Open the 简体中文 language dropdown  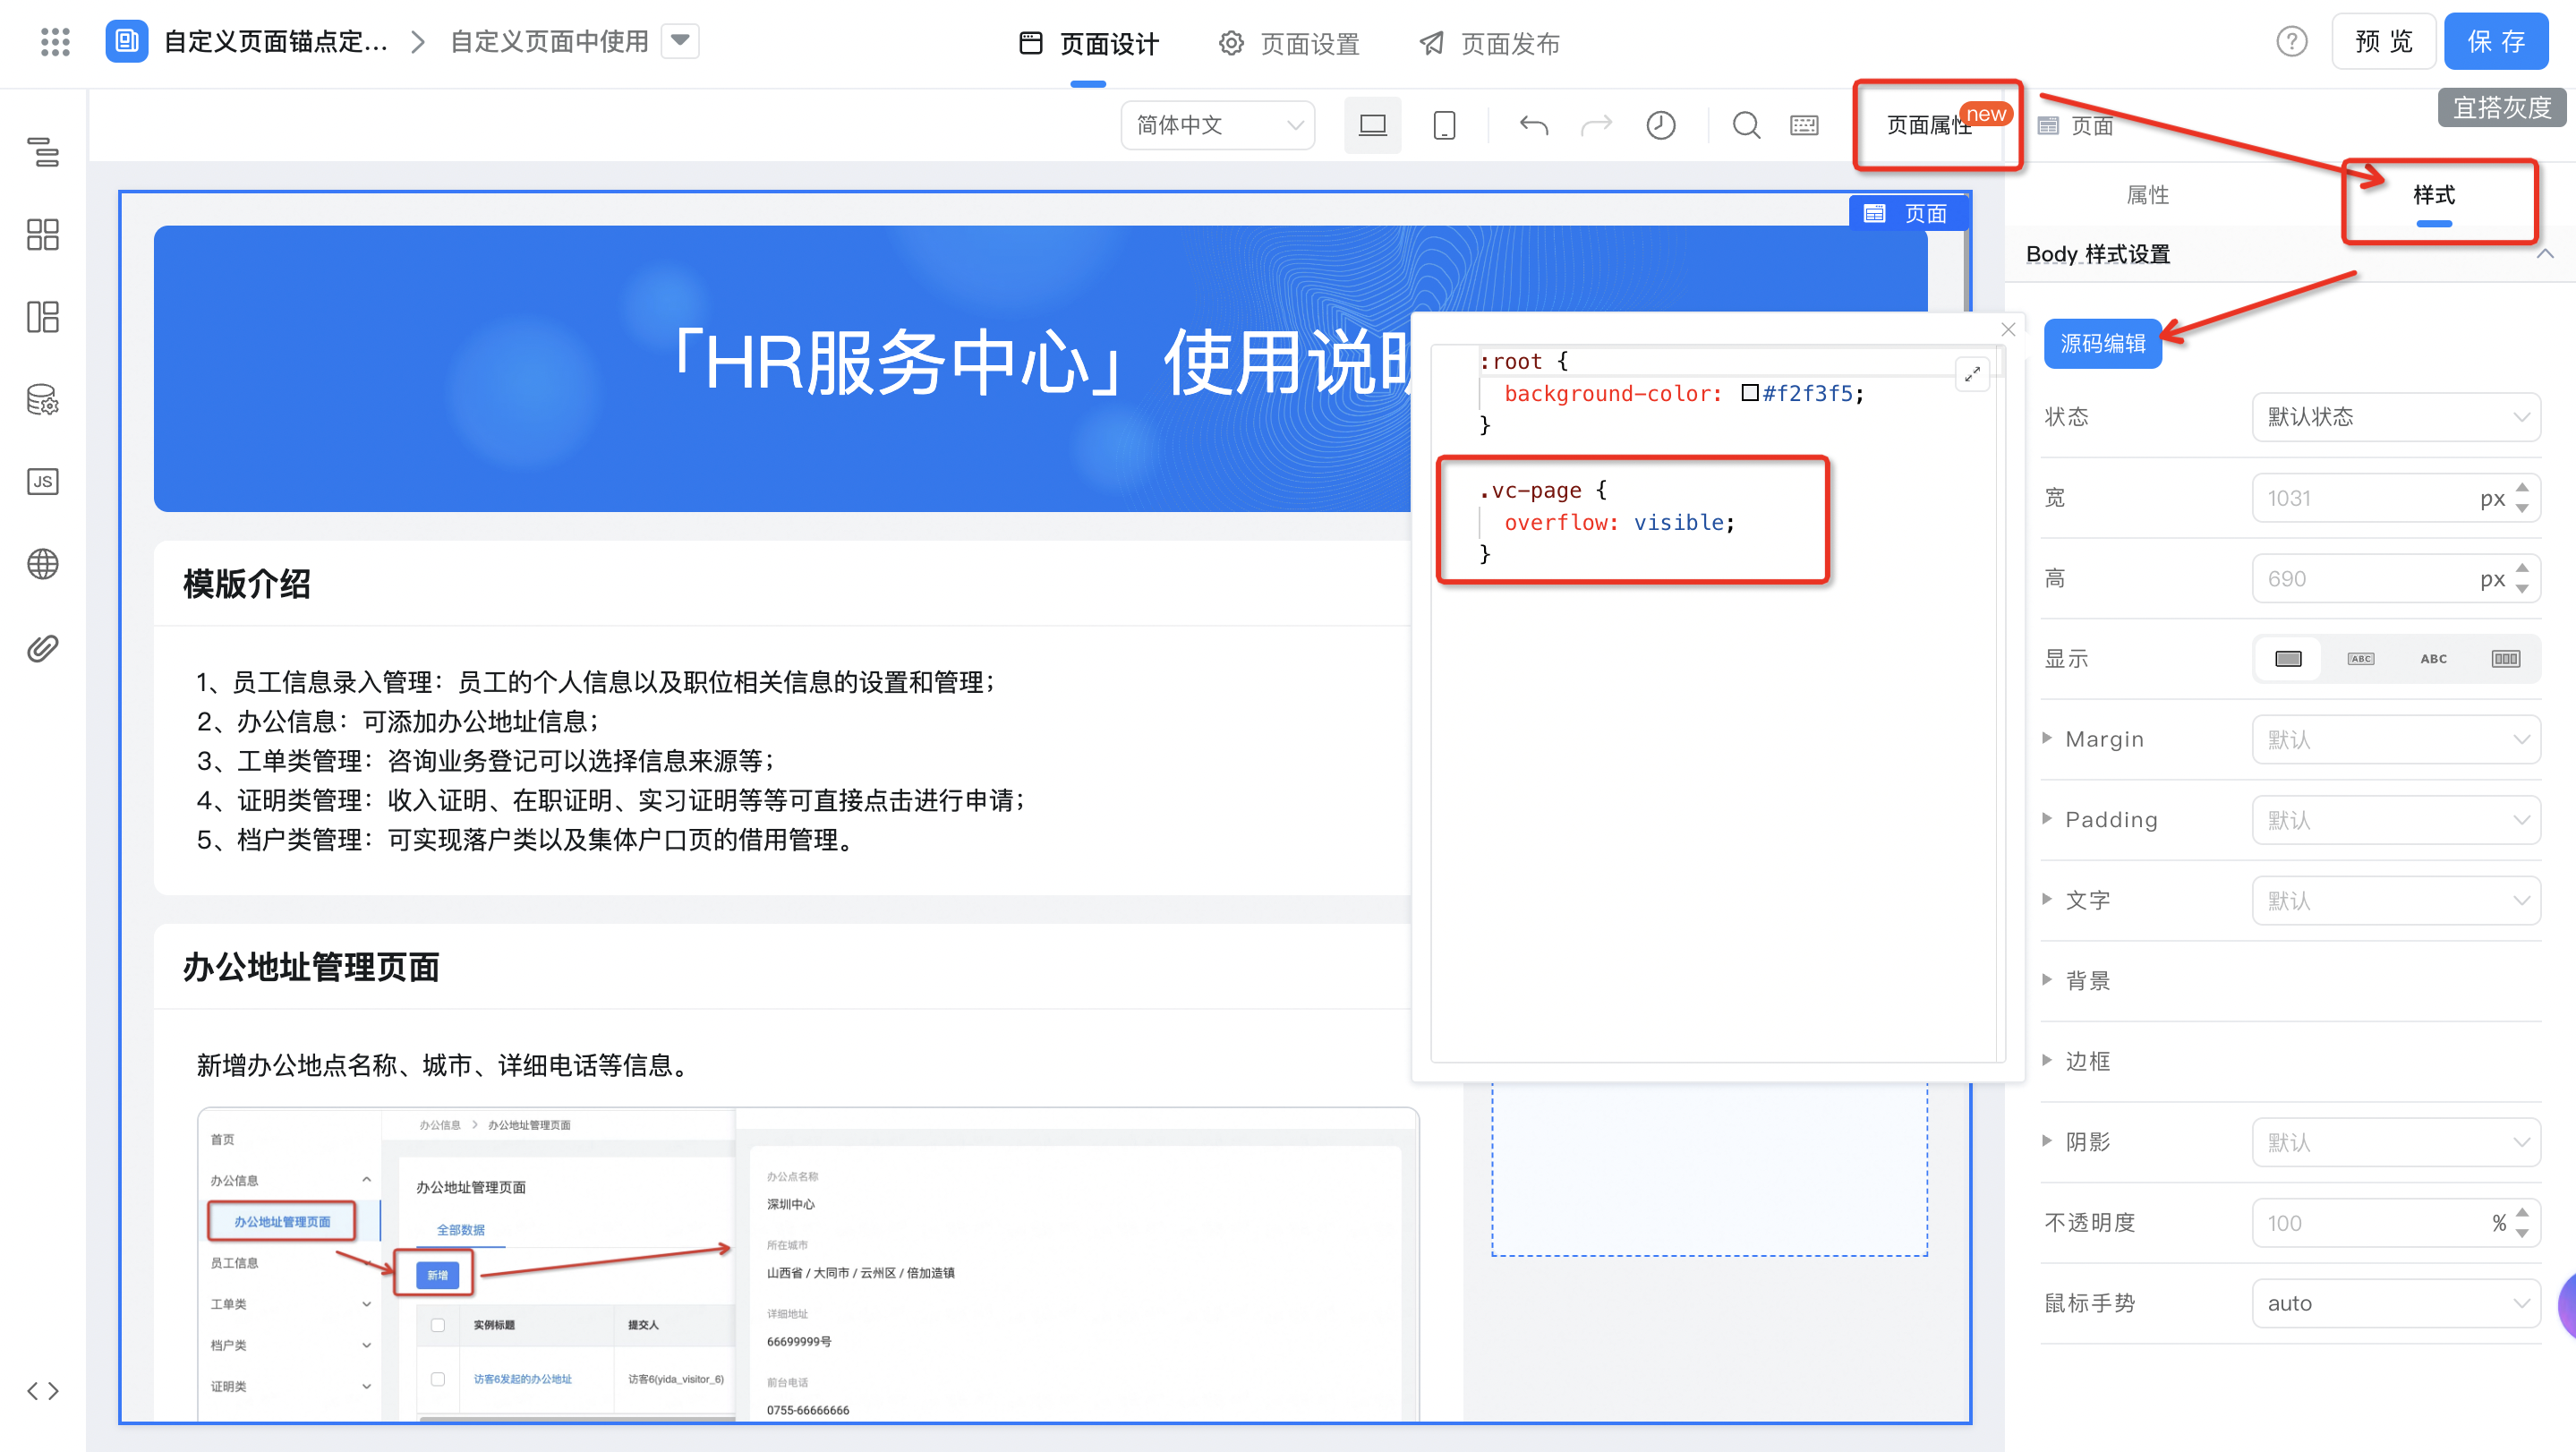[x=1218, y=125]
